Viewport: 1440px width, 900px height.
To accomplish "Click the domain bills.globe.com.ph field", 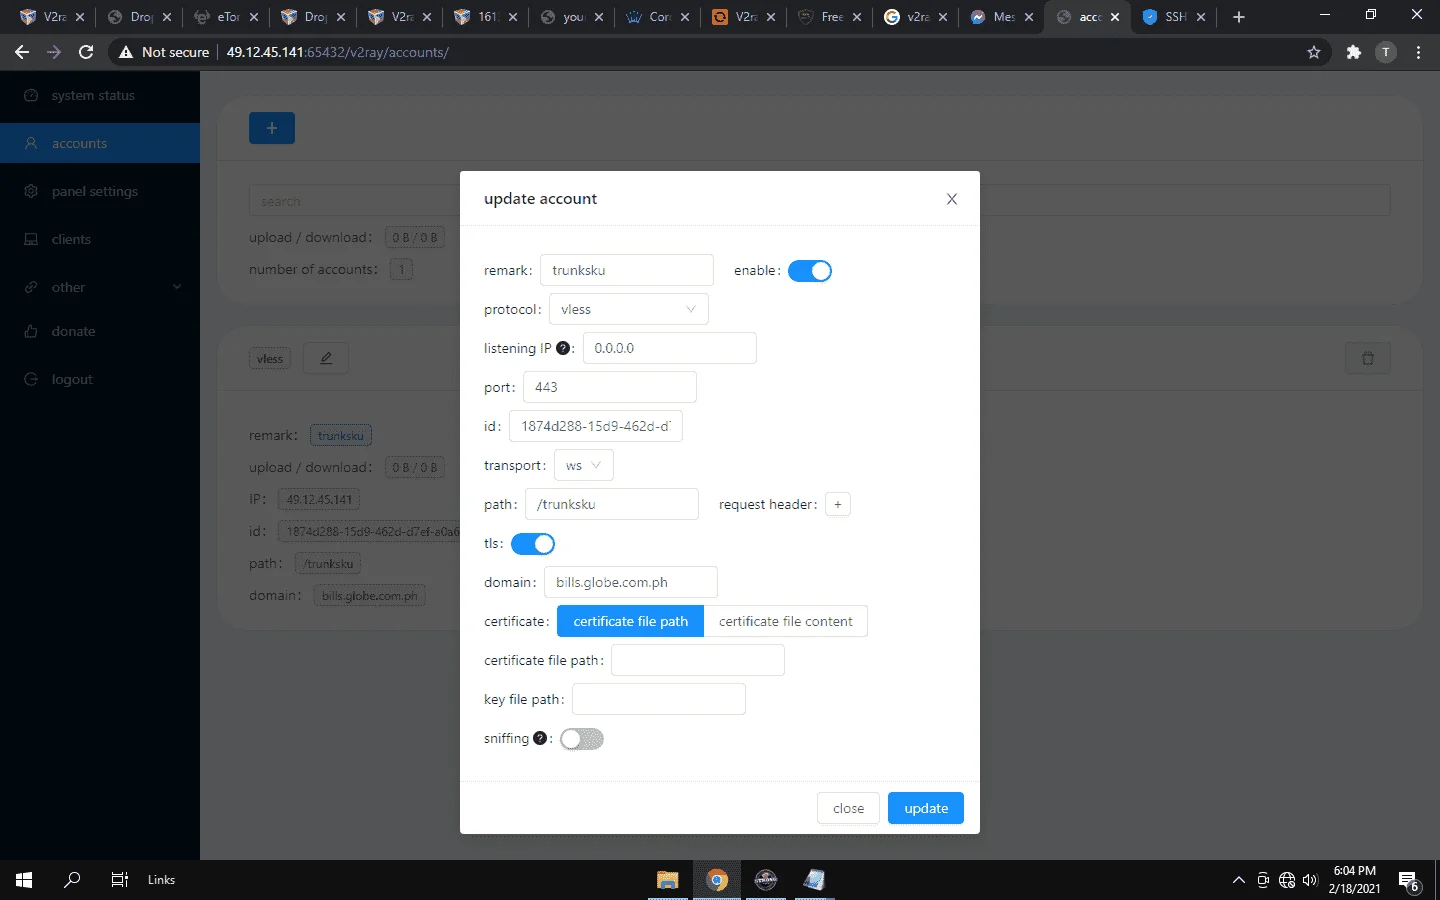I will pyautogui.click(x=631, y=582).
